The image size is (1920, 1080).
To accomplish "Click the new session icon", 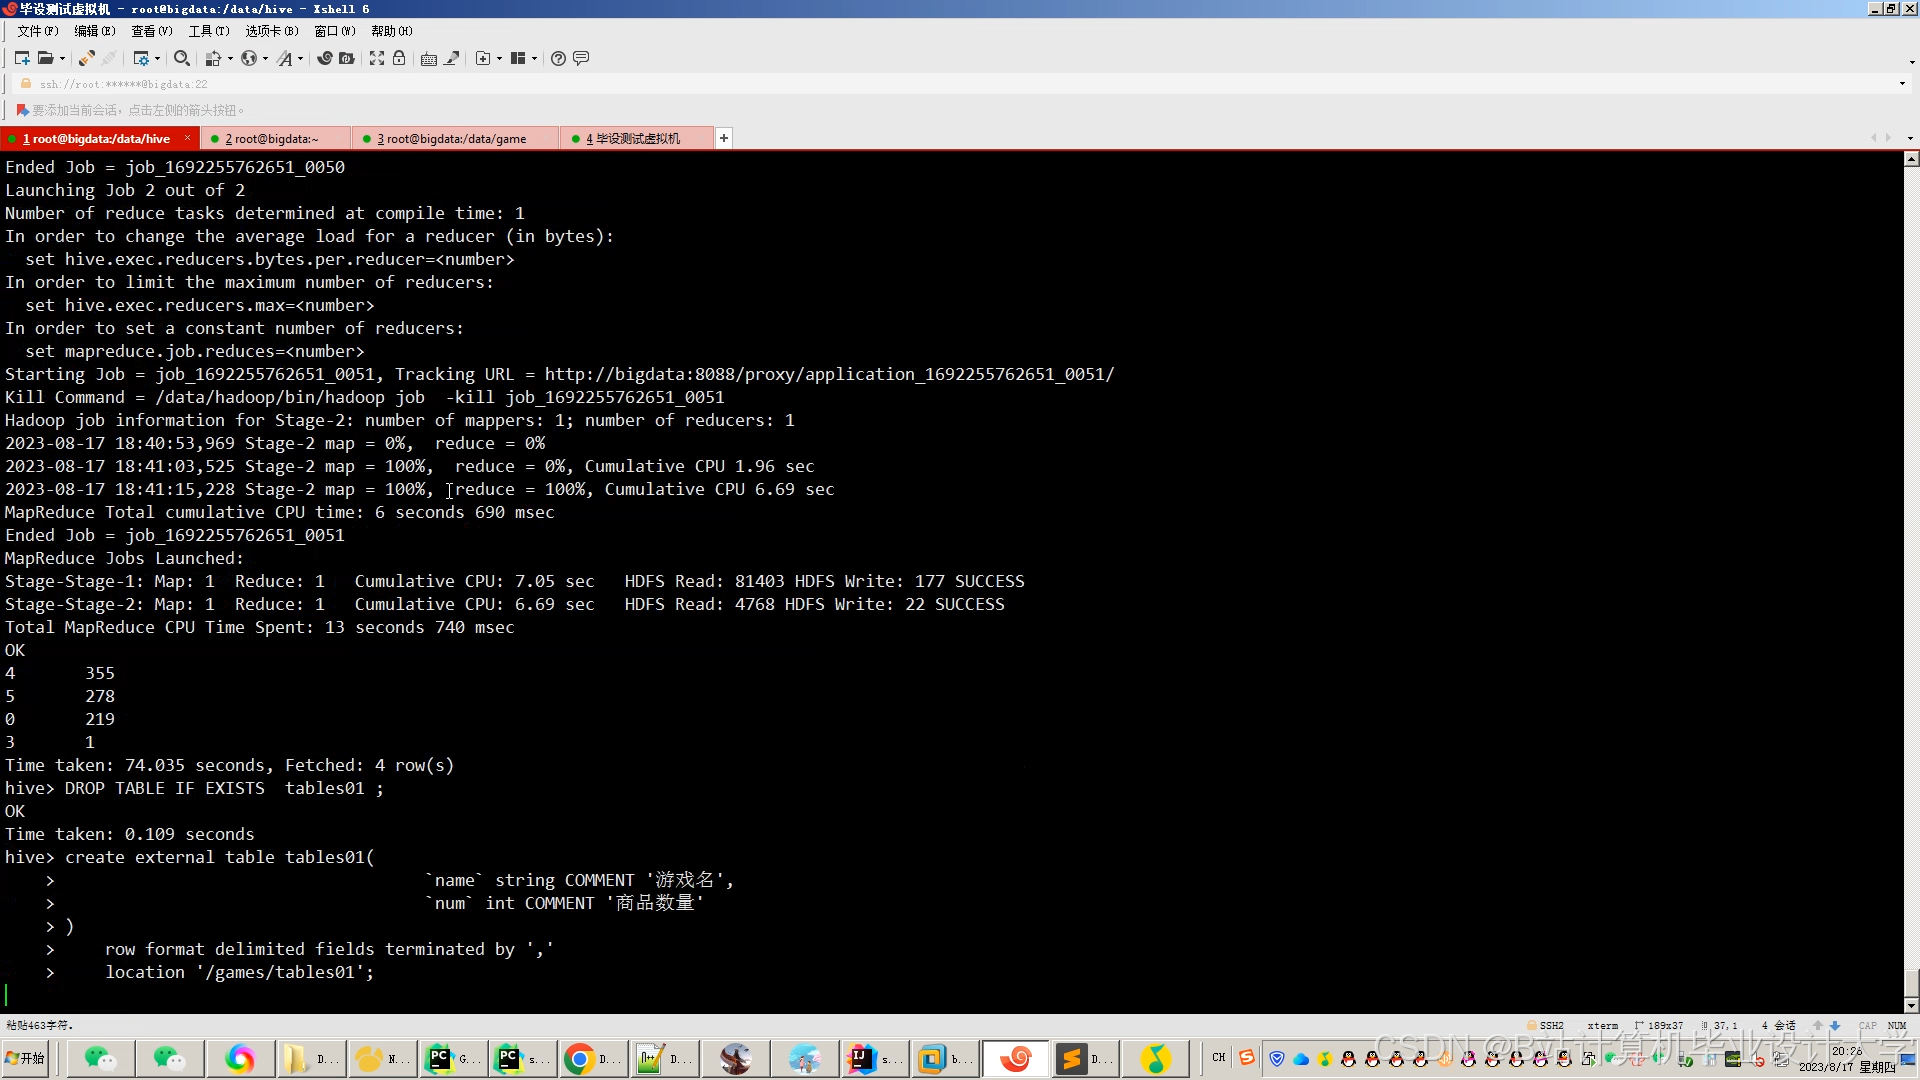I will click(21, 59).
